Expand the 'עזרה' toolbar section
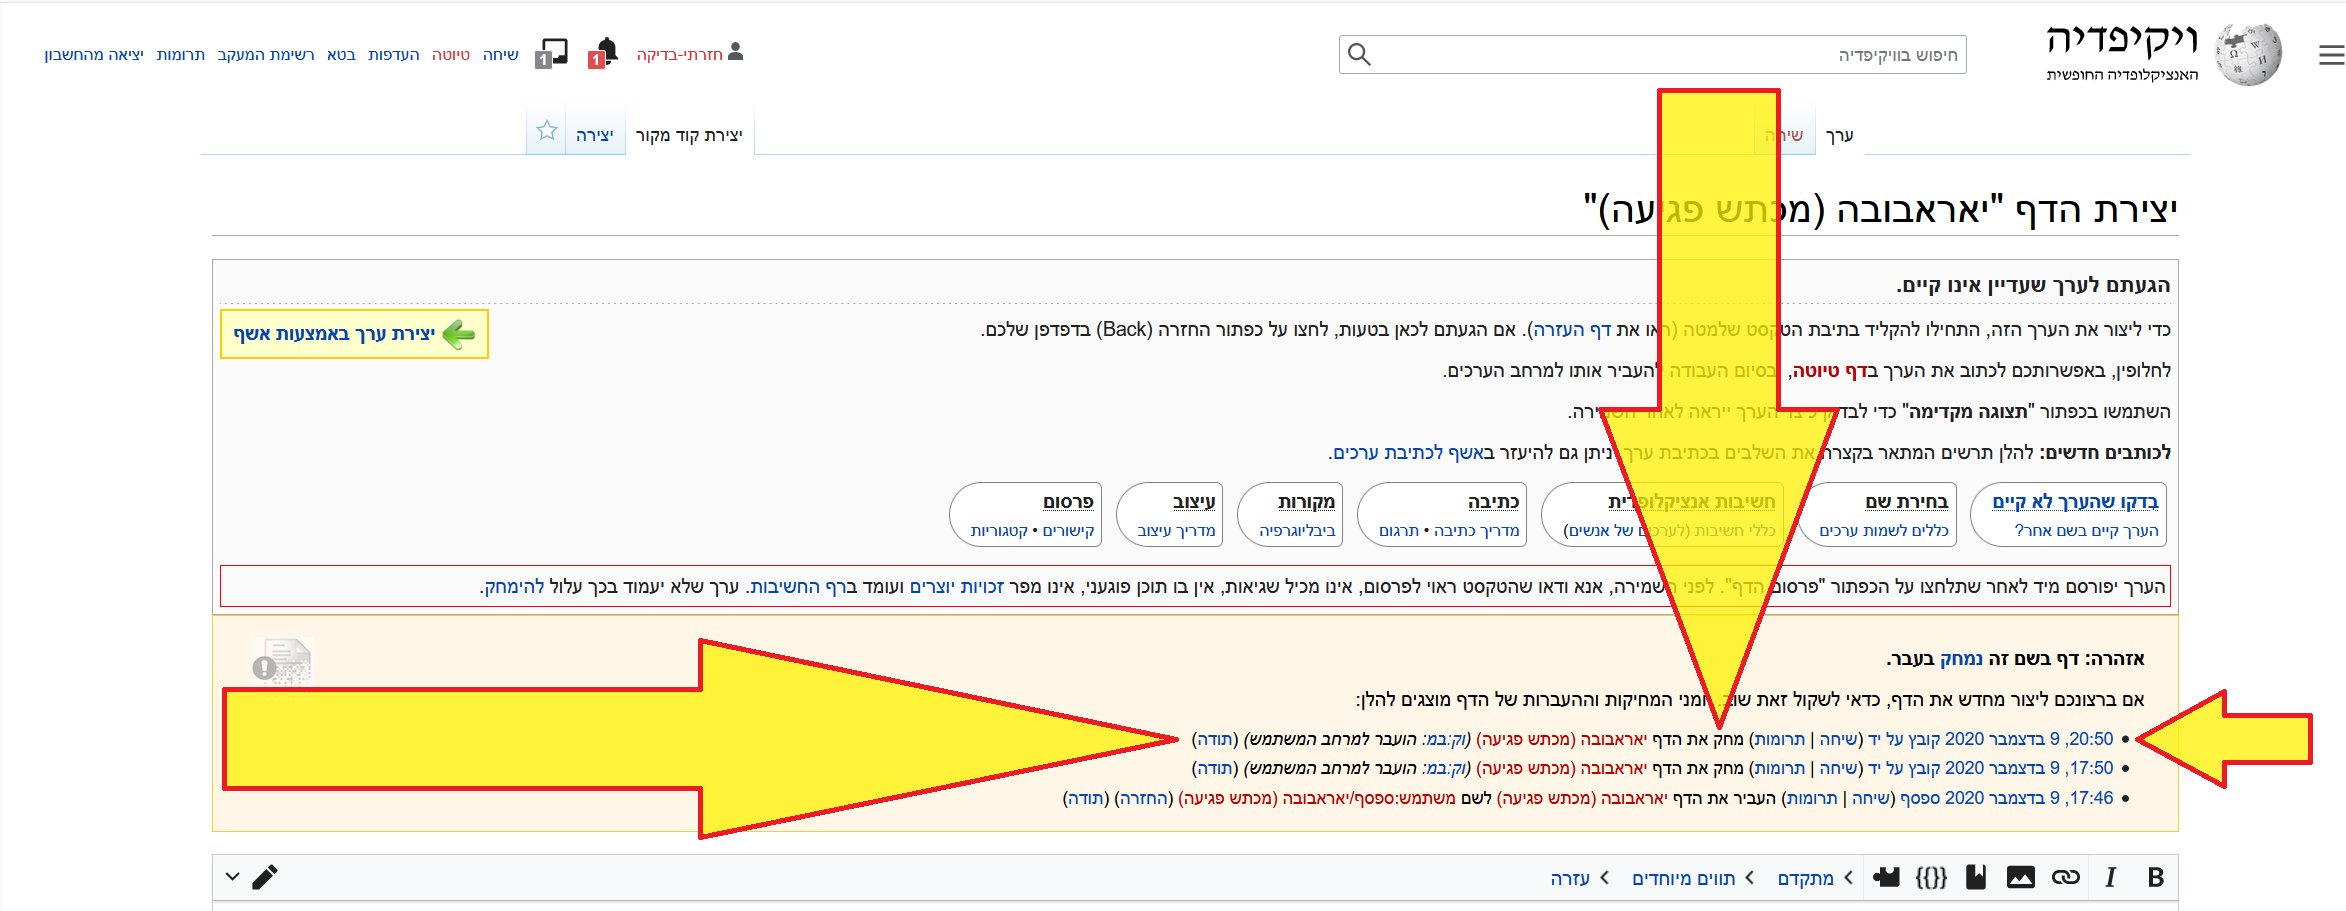Viewport: 2346px width, 911px height. 1580,878
